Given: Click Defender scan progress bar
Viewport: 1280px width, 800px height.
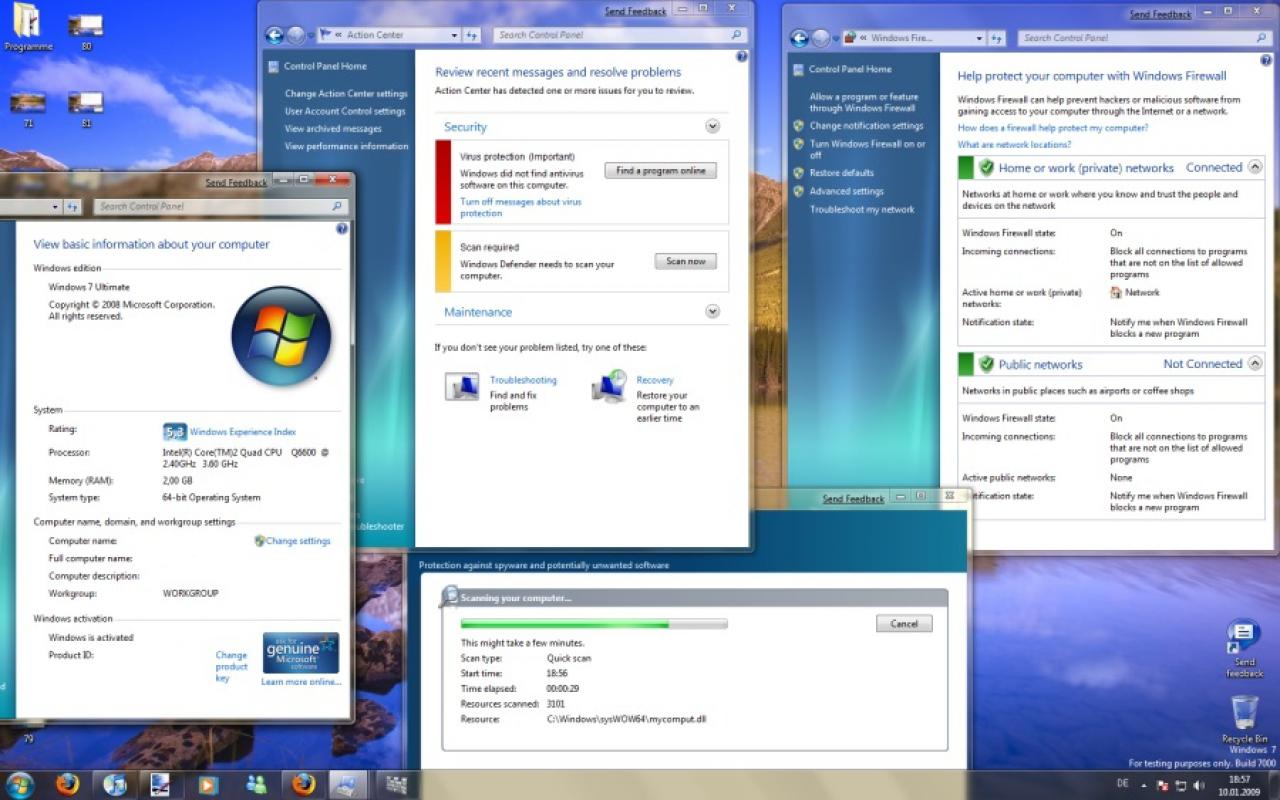Looking at the screenshot, I should click(594, 624).
